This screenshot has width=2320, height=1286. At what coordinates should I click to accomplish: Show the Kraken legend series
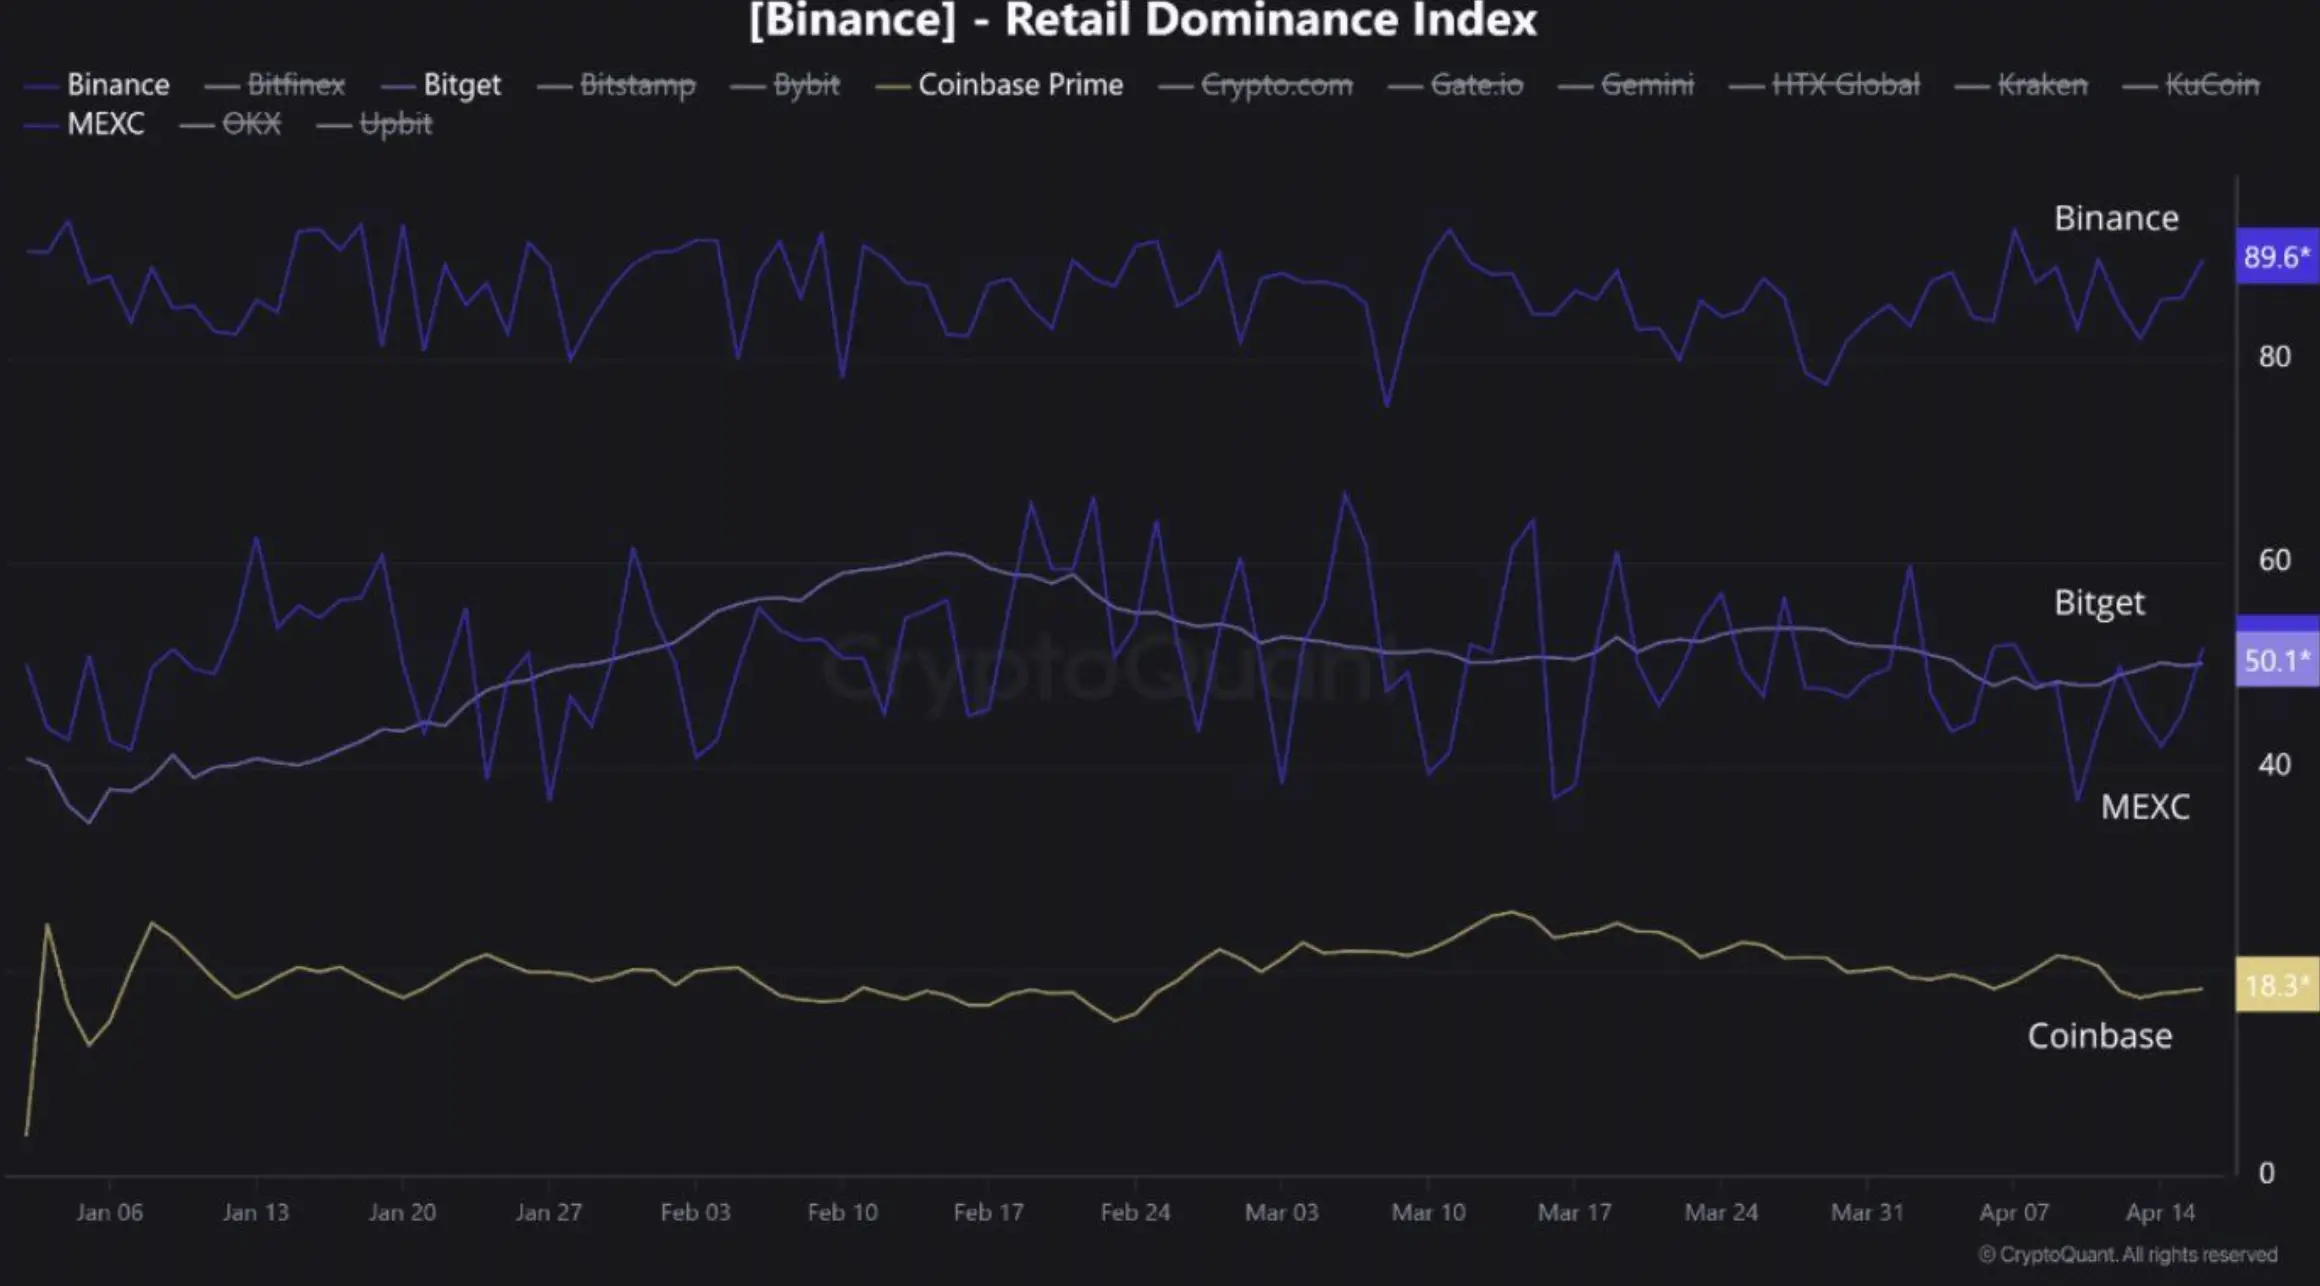[x=2042, y=85]
